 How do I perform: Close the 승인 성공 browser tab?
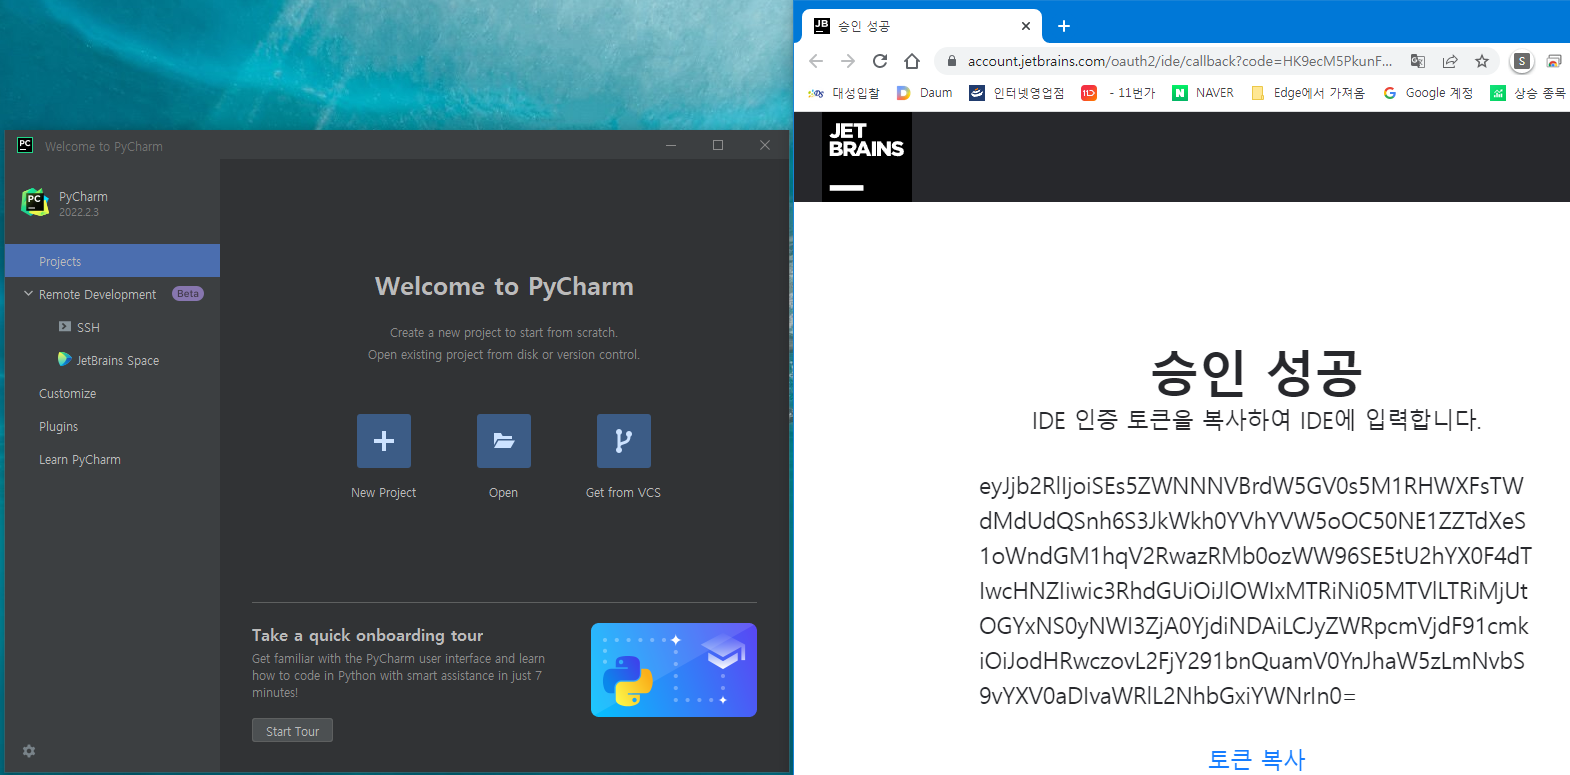1026,26
